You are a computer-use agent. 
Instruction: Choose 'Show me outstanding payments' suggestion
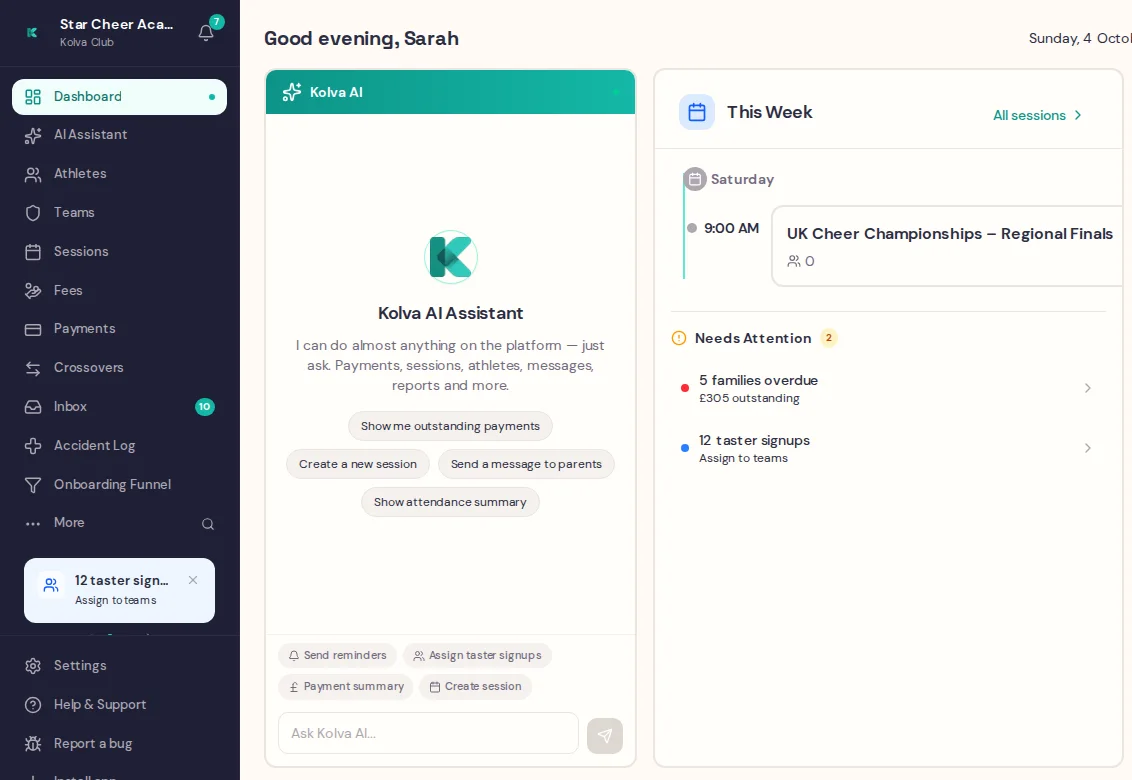(x=450, y=426)
